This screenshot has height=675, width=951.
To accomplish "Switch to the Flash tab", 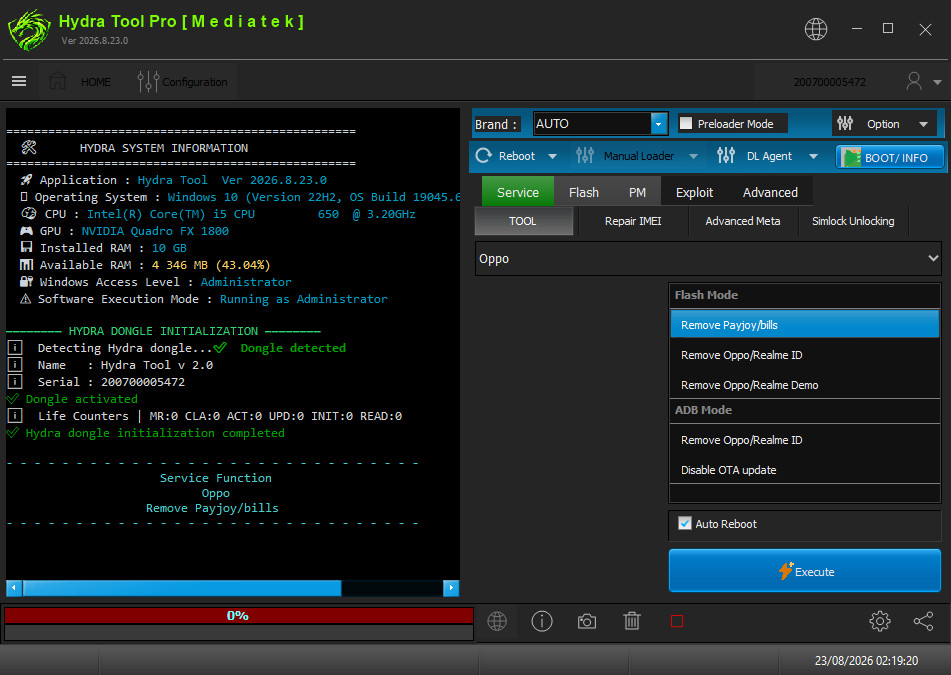I will coord(583,192).
